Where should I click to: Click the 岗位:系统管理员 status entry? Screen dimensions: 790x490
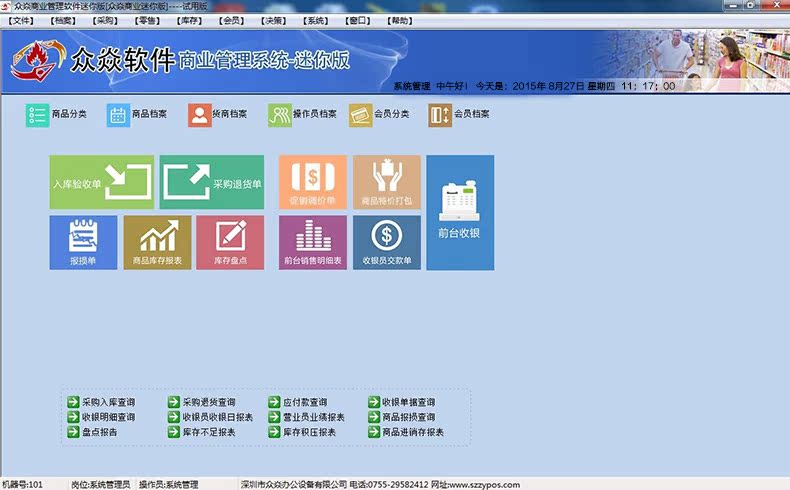pyautogui.click(x=100, y=484)
